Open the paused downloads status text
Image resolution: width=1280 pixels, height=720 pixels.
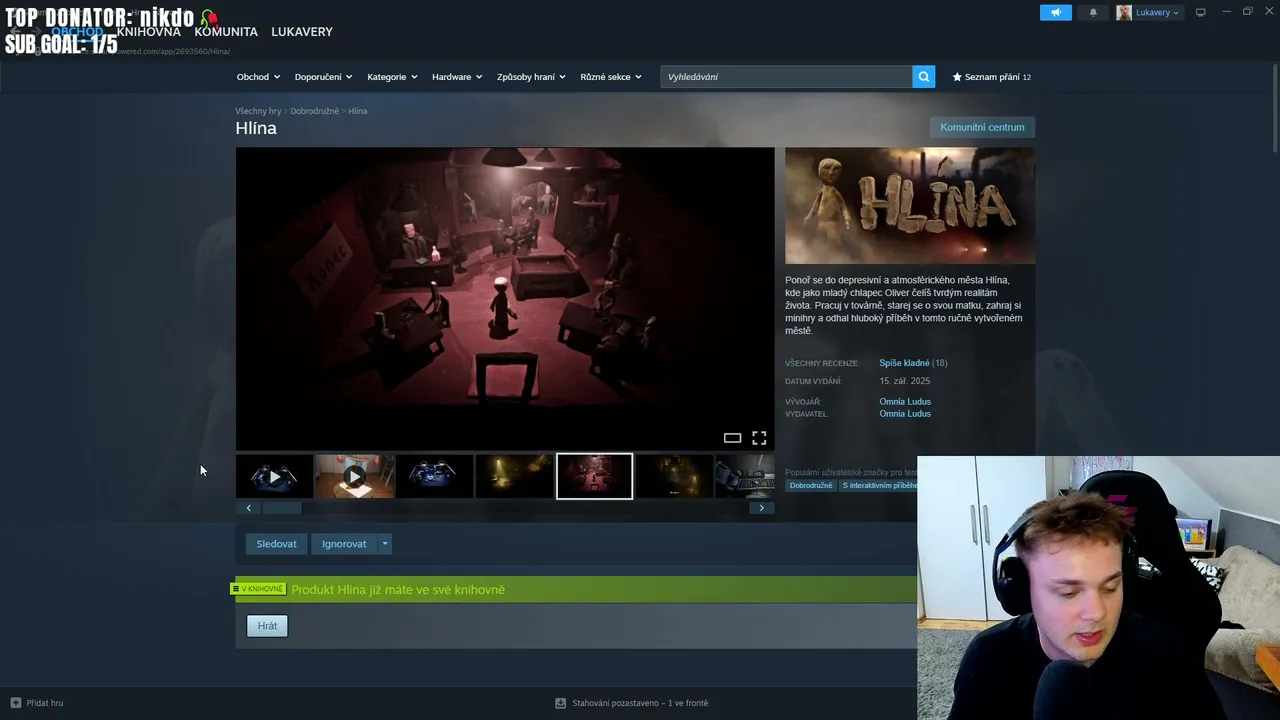(640, 703)
